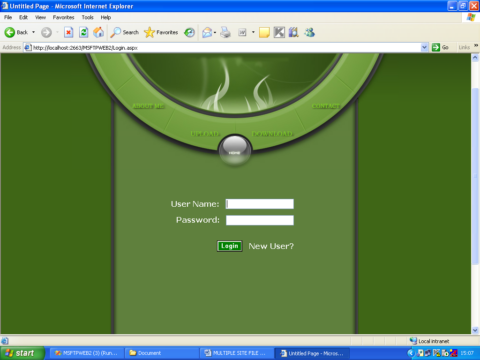
Task: Stop page loading with red X icon
Action: tap(68, 32)
